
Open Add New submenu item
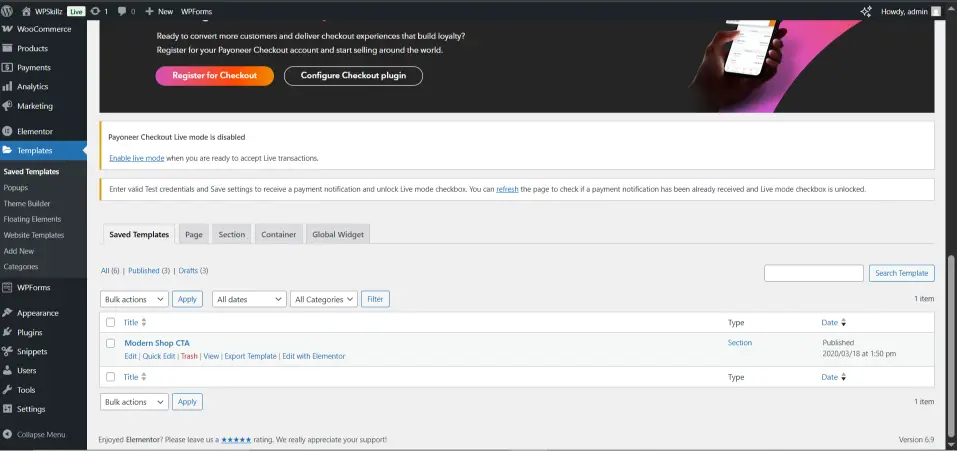[19, 251]
